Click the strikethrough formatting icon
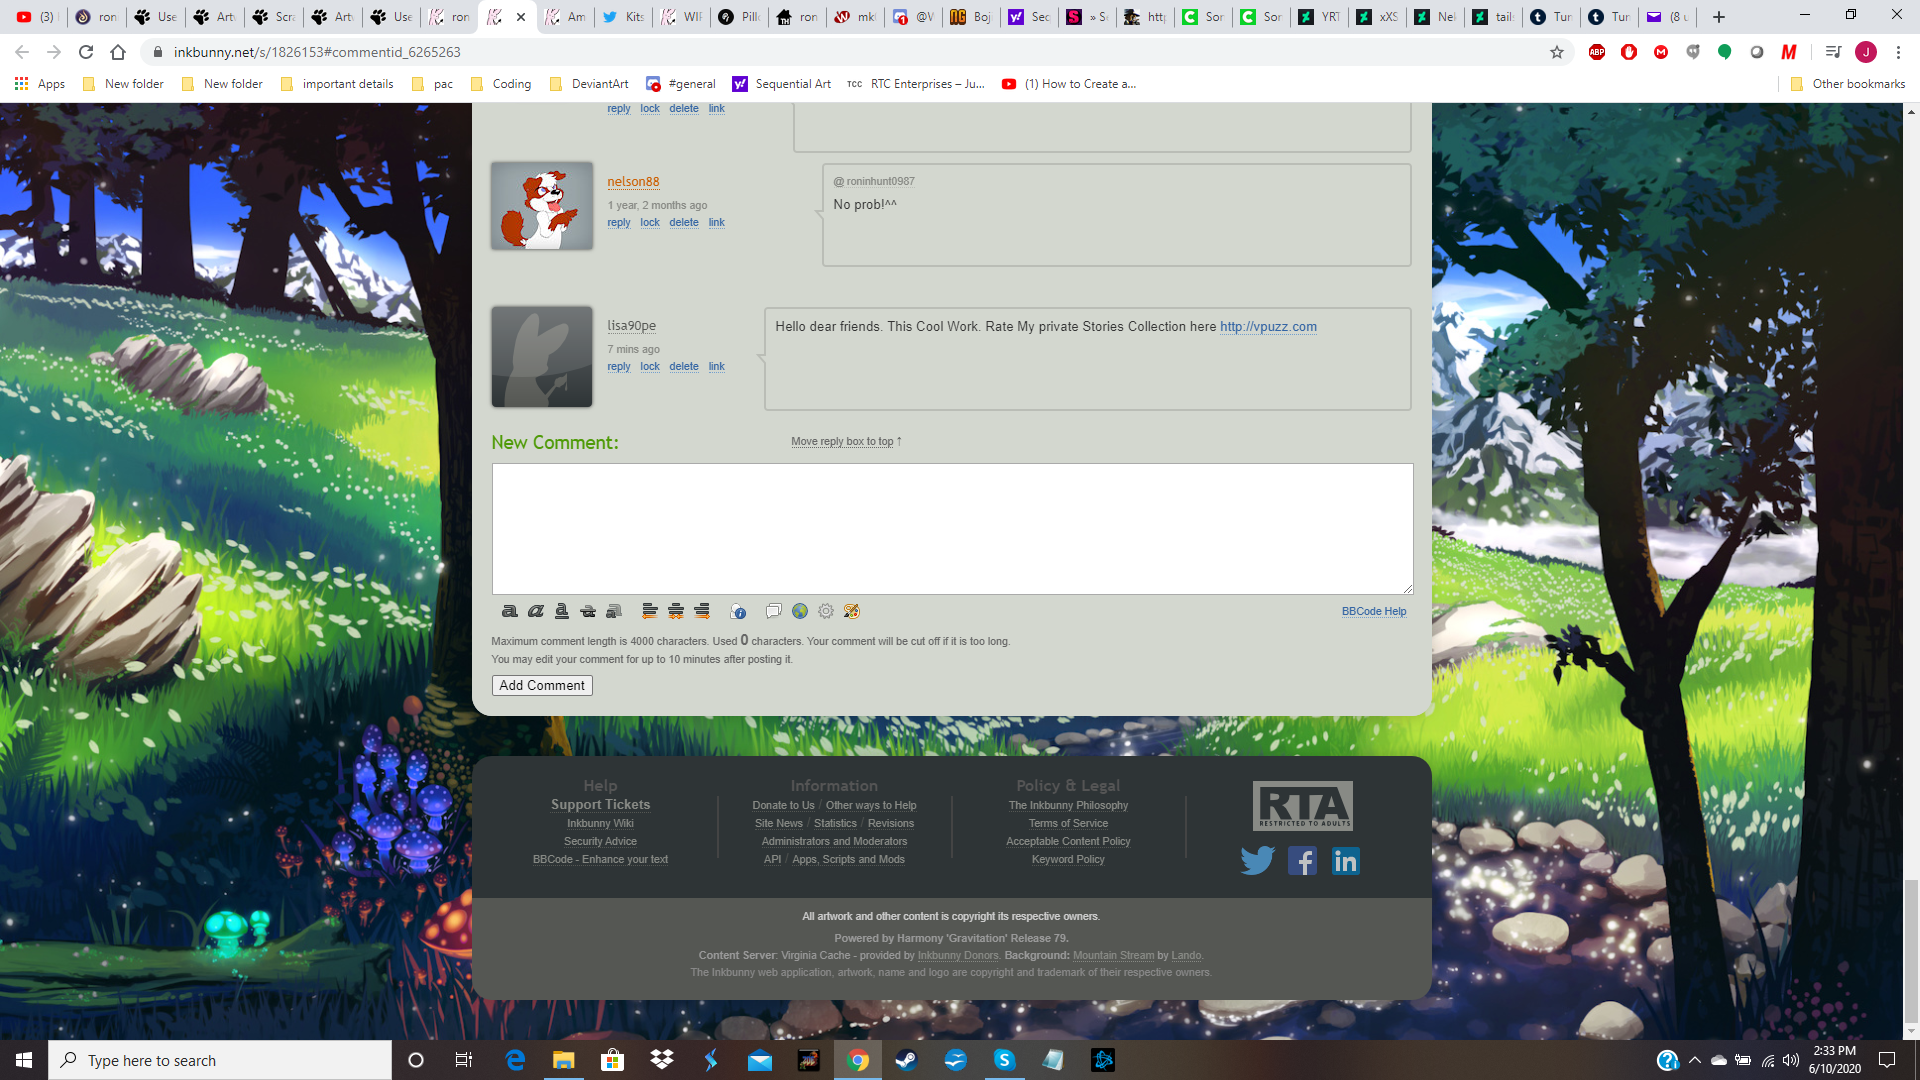The image size is (1920, 1080). pyautogui.click(x=587, y=611)
